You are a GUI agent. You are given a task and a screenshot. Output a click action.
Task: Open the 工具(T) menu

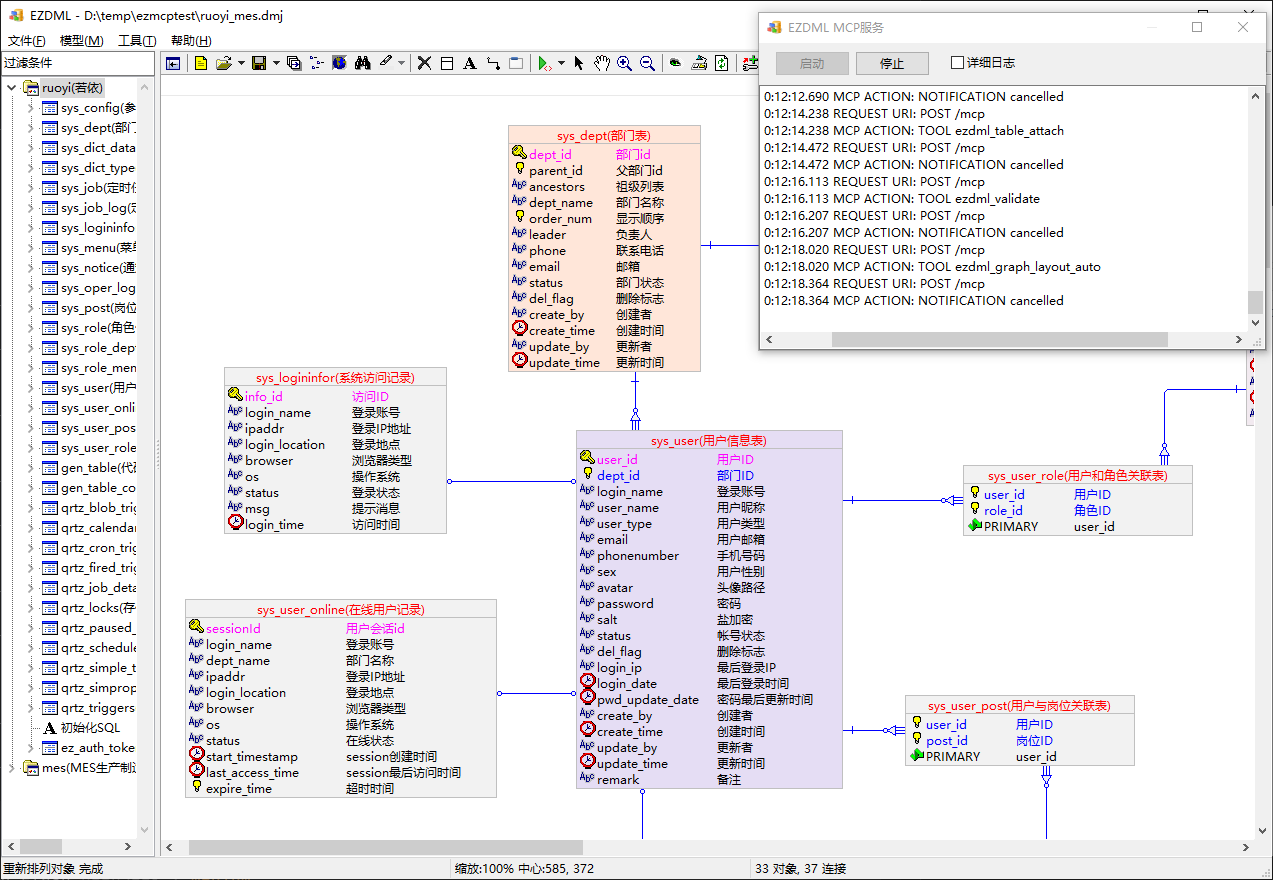pyautogui.click(x=137, y=41)
